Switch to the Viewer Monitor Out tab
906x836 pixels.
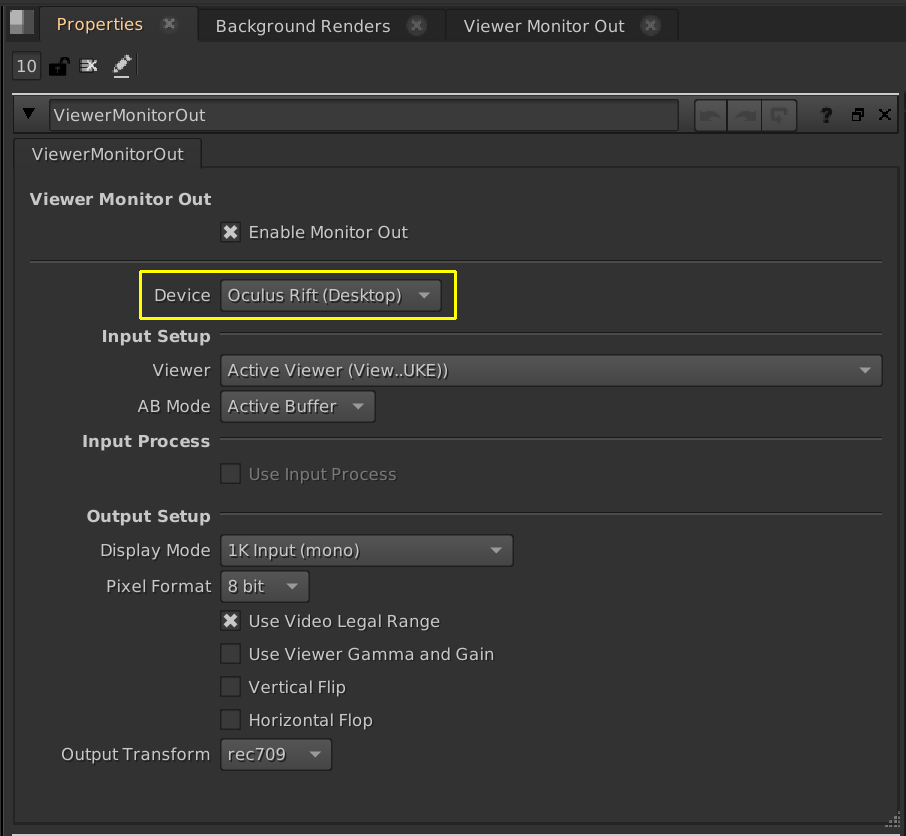(544, 26)
